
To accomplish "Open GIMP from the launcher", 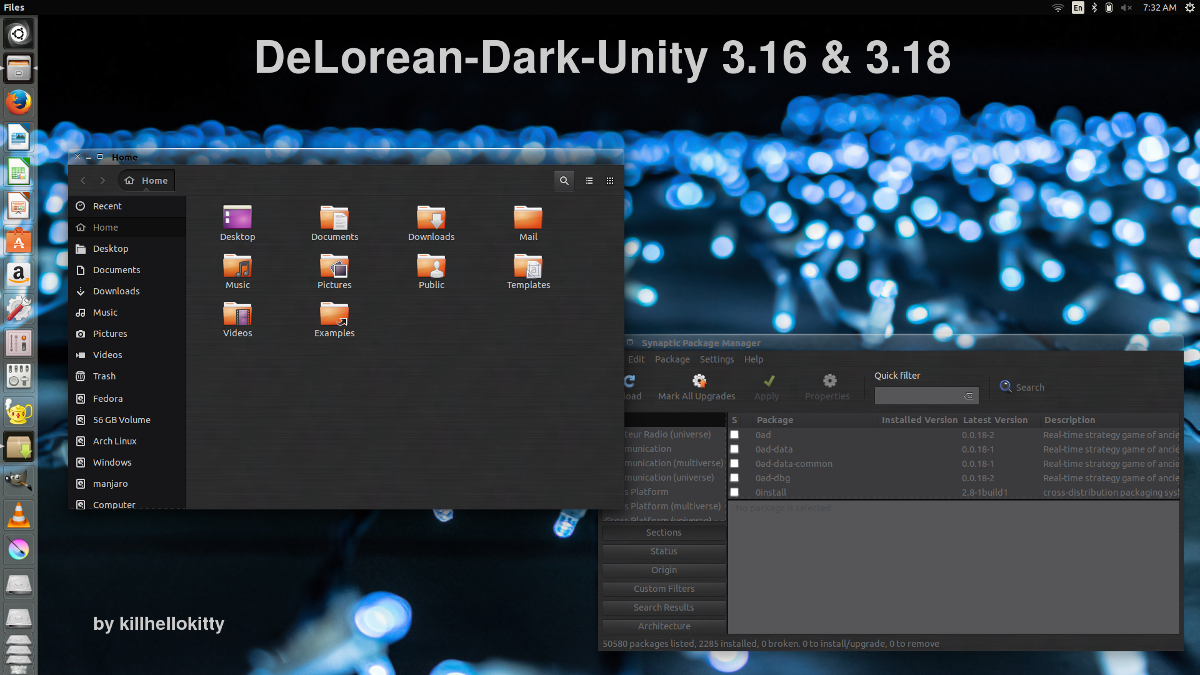I will [x=19, y=480].
